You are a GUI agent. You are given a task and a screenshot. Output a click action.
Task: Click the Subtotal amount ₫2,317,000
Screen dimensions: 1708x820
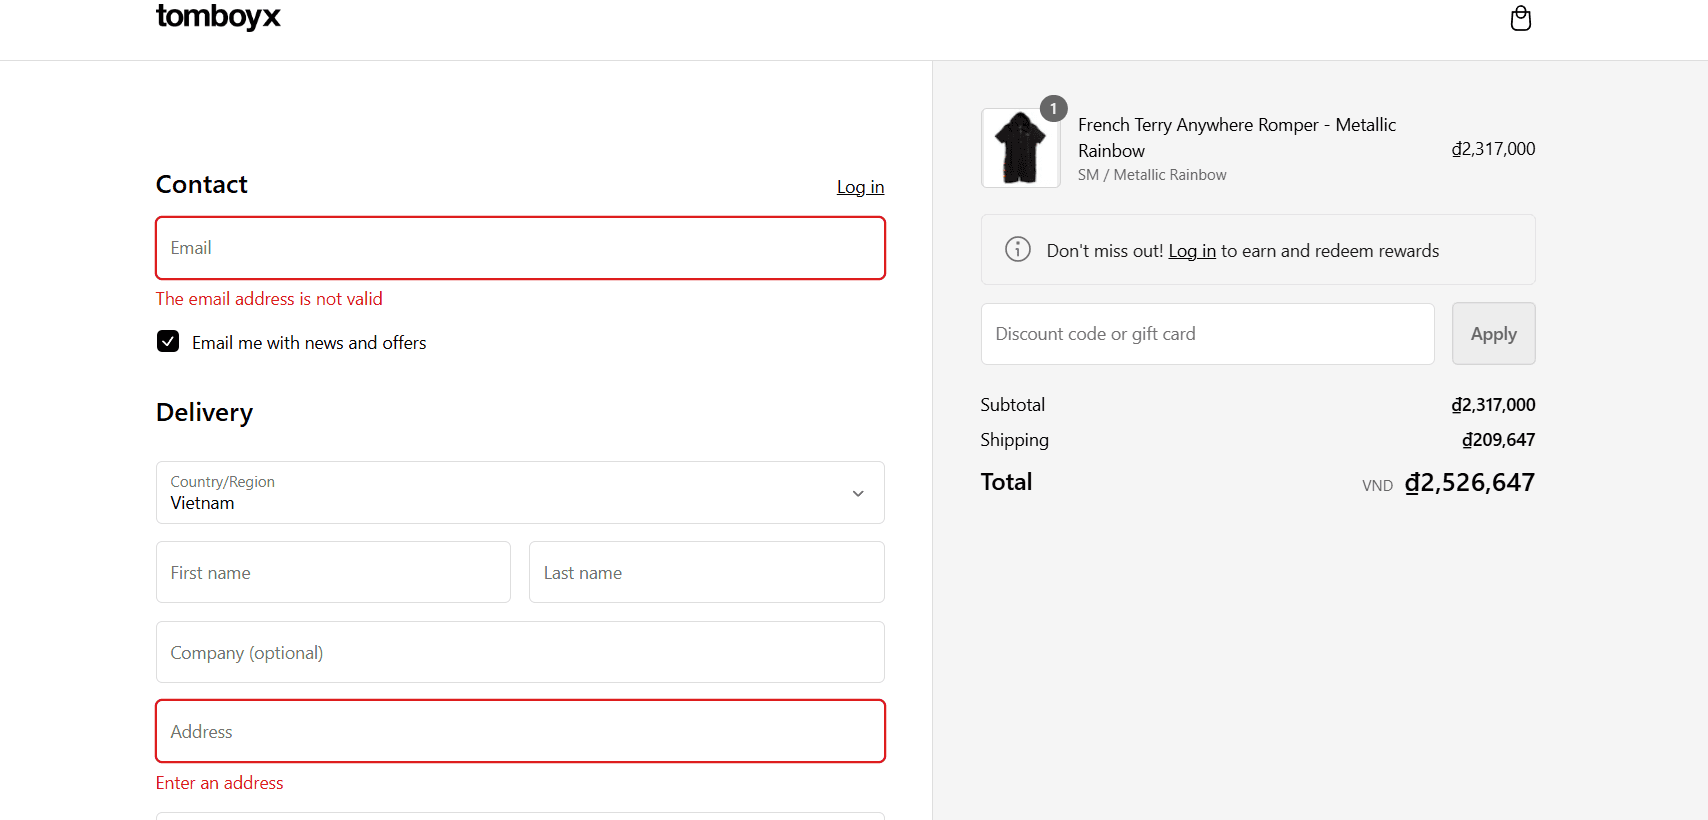pos(1493,405)
